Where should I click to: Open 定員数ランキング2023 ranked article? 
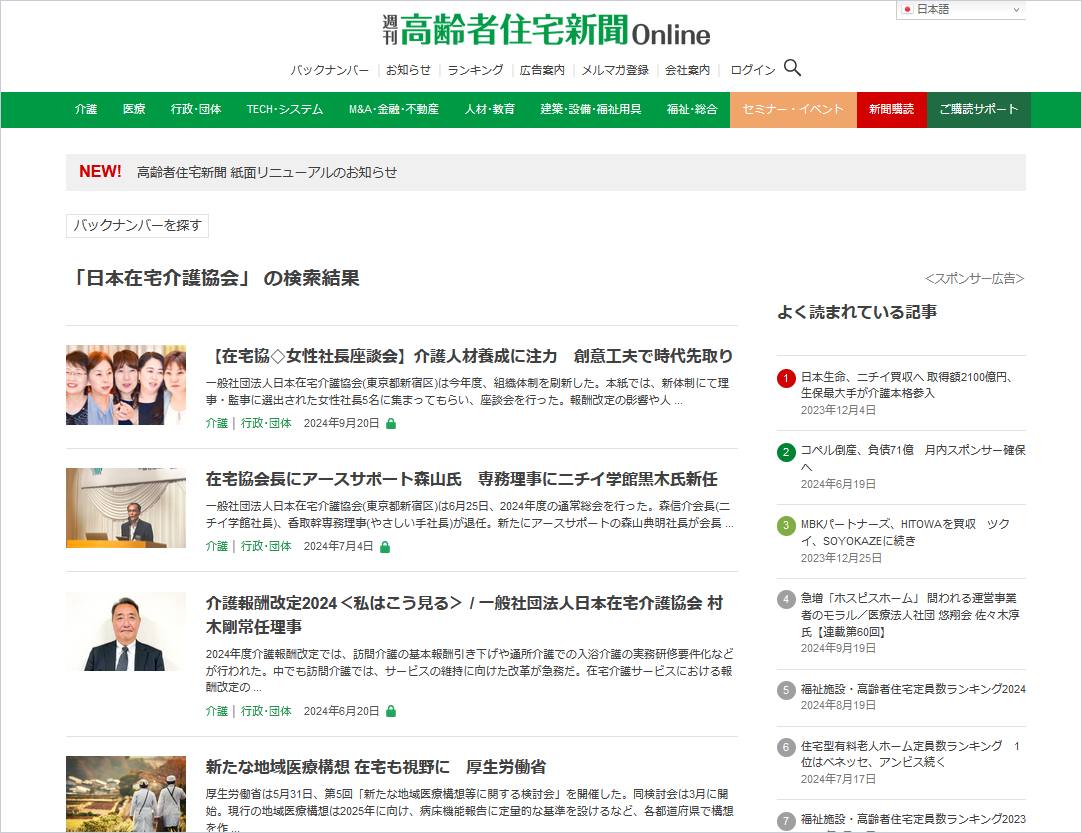click(x=913, y=819)
